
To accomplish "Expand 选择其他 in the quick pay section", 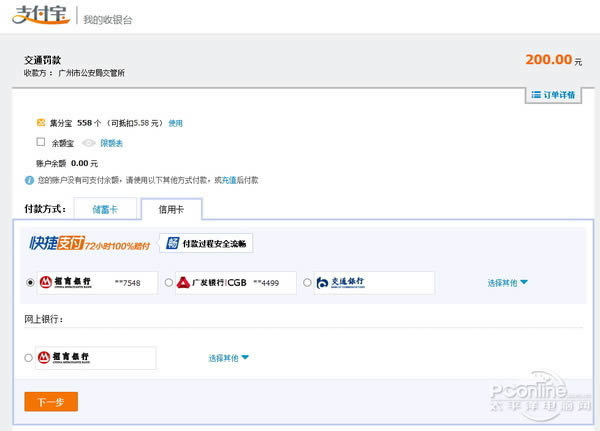I will pyautogui.click(x=507, y=283).
